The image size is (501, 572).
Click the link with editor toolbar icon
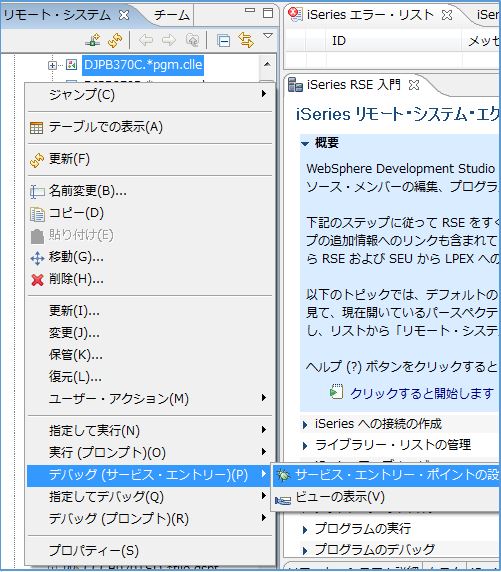tap(246, 40)
